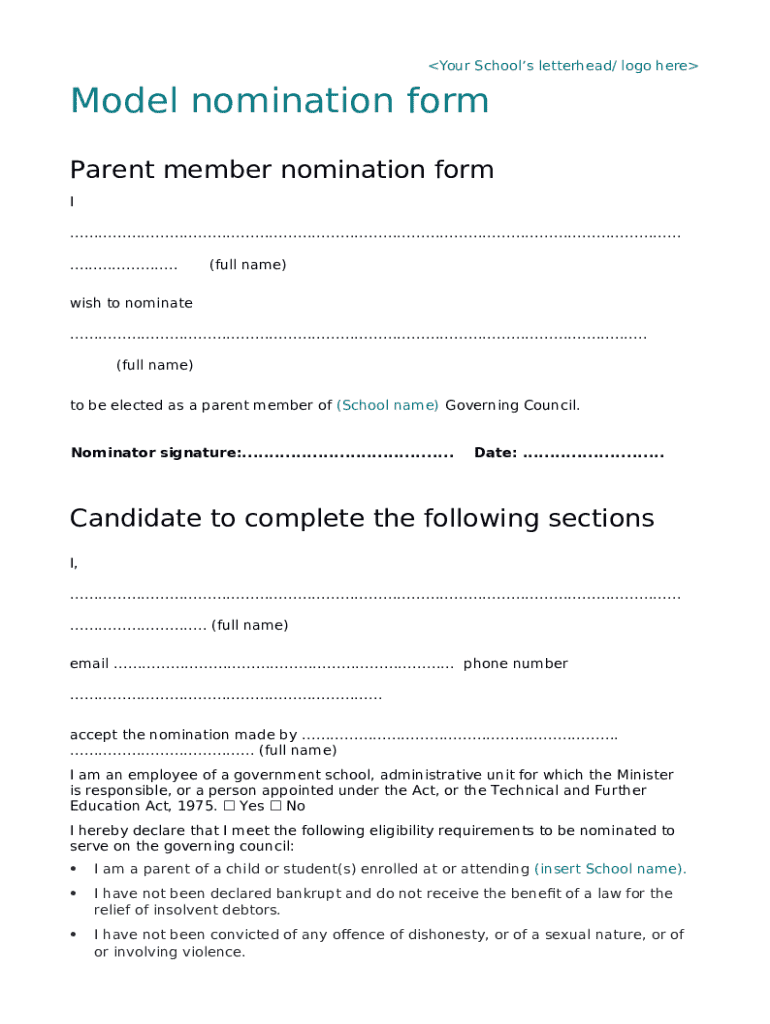
Task: Click the 'Parent member nomination form' heading
Action: click(x=281, y=170)
